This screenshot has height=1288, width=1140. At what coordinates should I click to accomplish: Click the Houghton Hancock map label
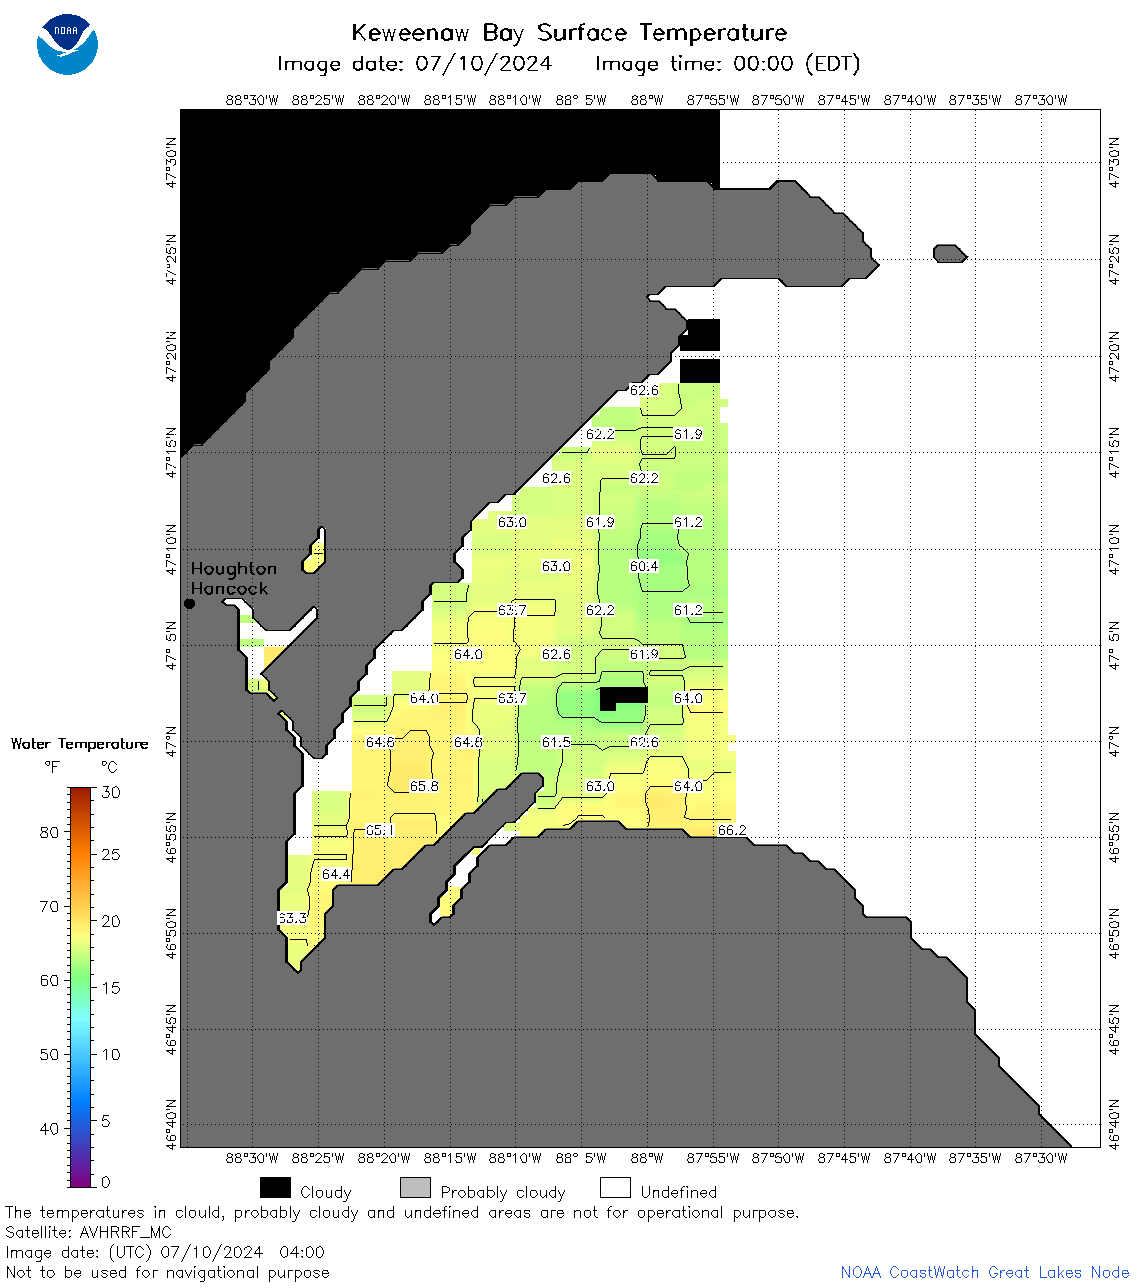tap(233, 578)
